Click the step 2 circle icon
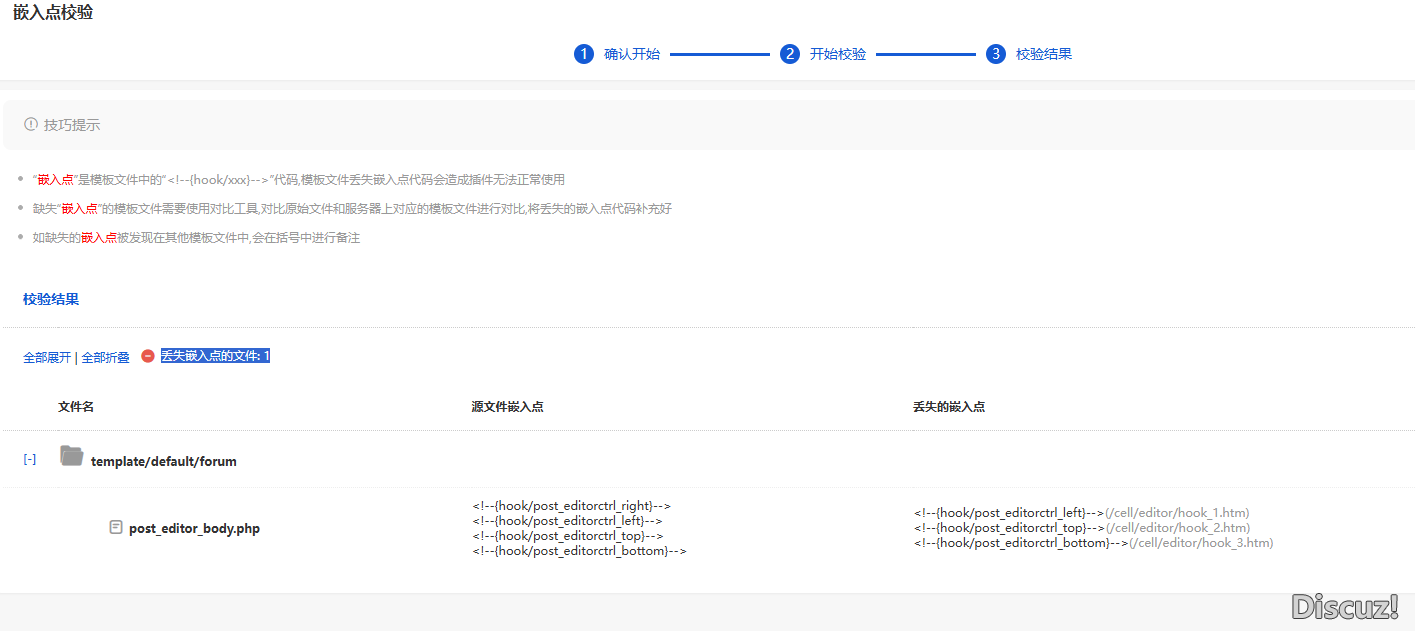 click(x=790, y=54)
